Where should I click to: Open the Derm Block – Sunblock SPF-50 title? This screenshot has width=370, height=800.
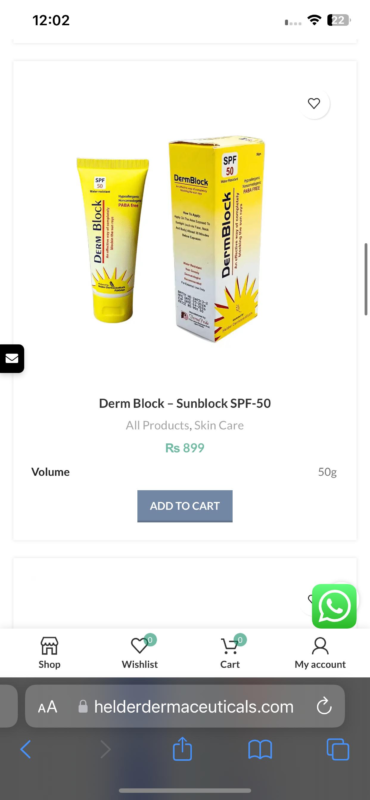coord(185,404)
